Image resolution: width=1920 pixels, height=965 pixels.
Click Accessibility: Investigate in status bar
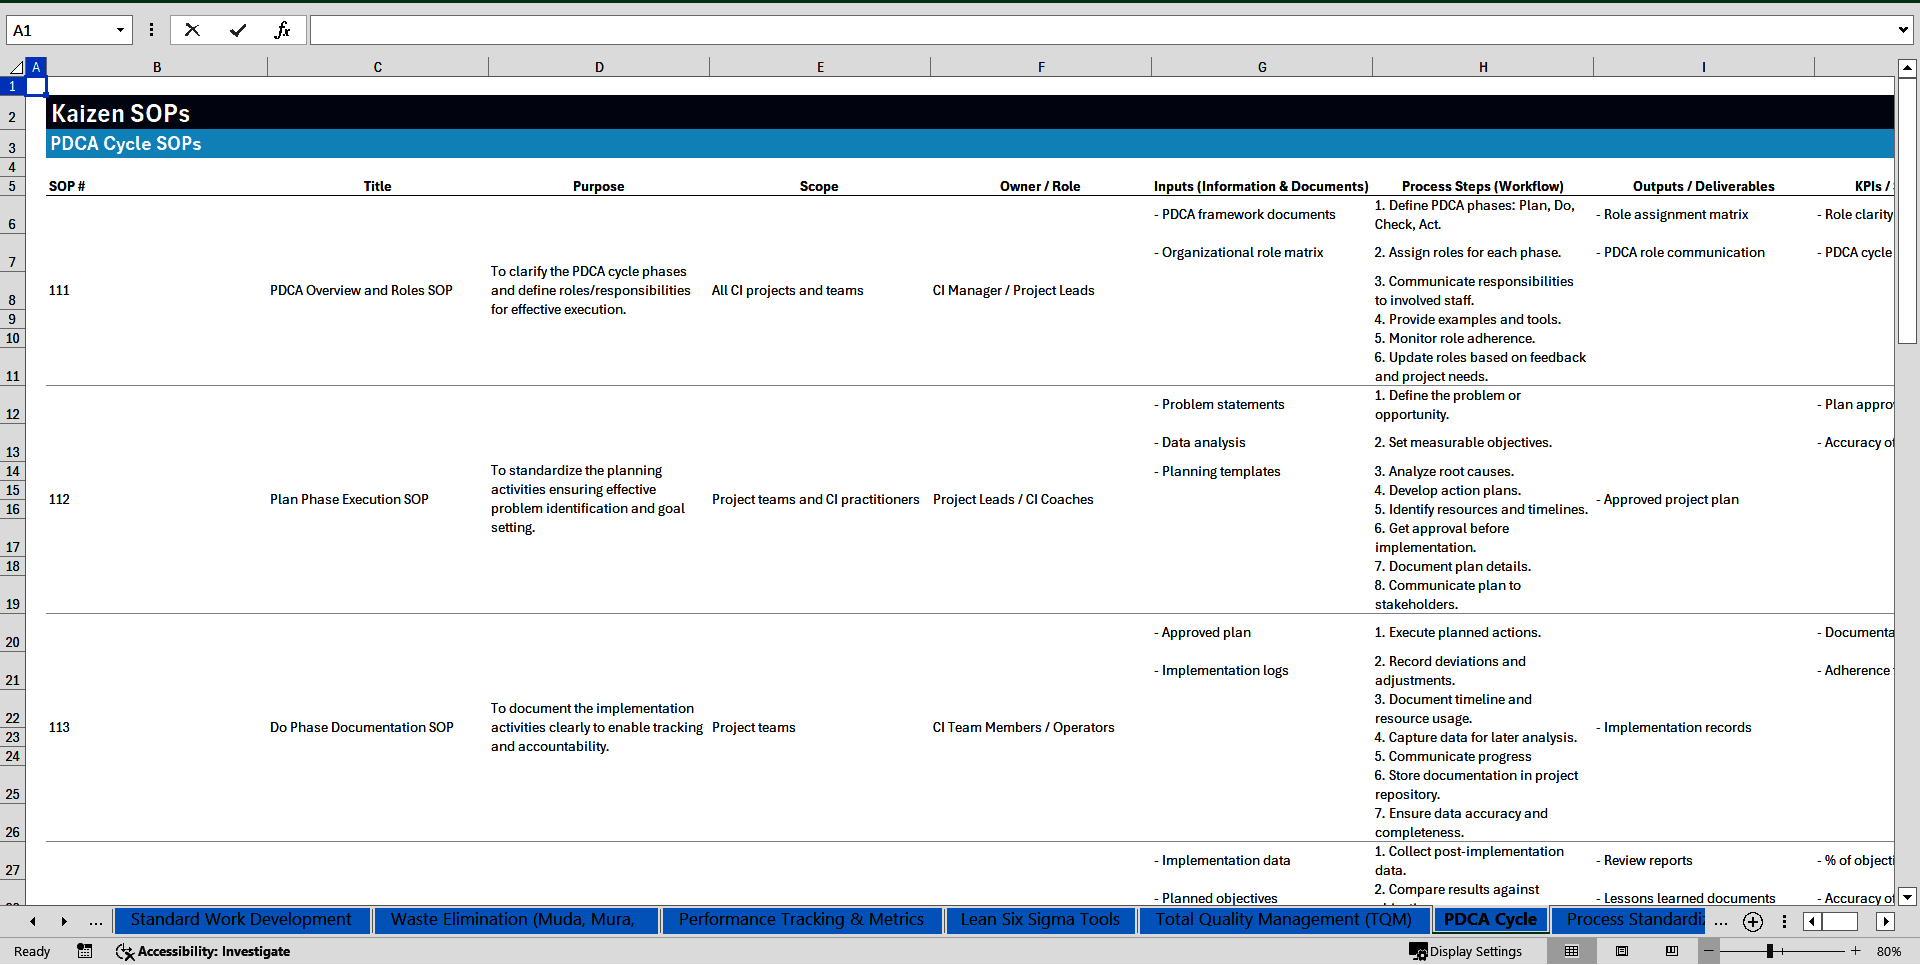pos(204,951)
